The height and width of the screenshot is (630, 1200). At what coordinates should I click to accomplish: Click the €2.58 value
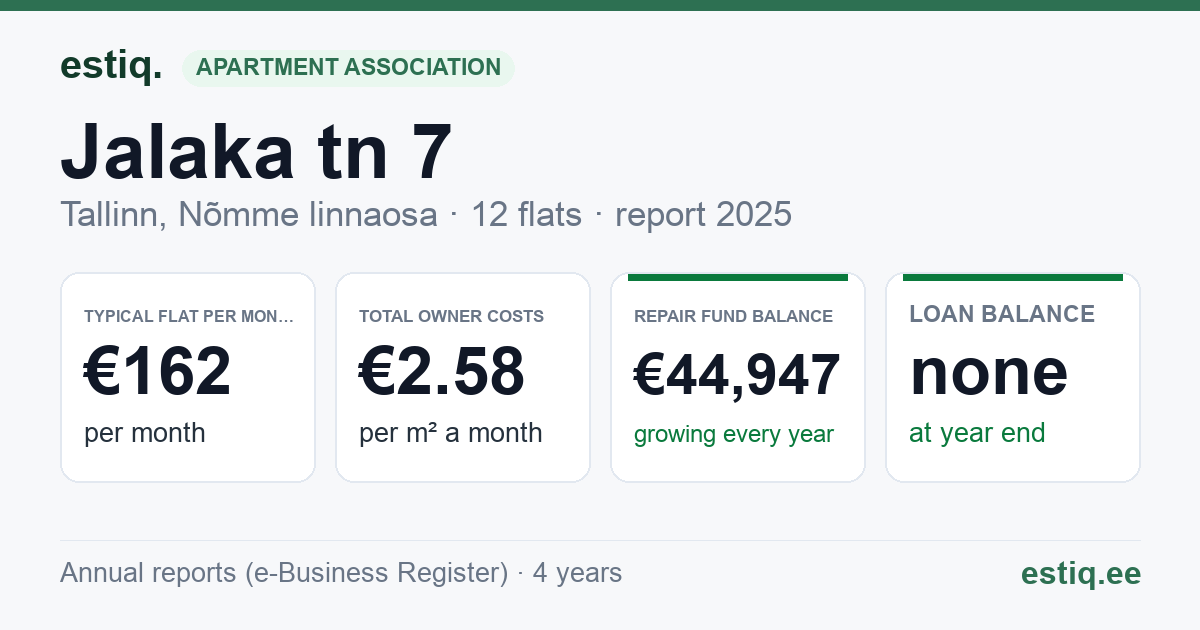pos(442,371)
